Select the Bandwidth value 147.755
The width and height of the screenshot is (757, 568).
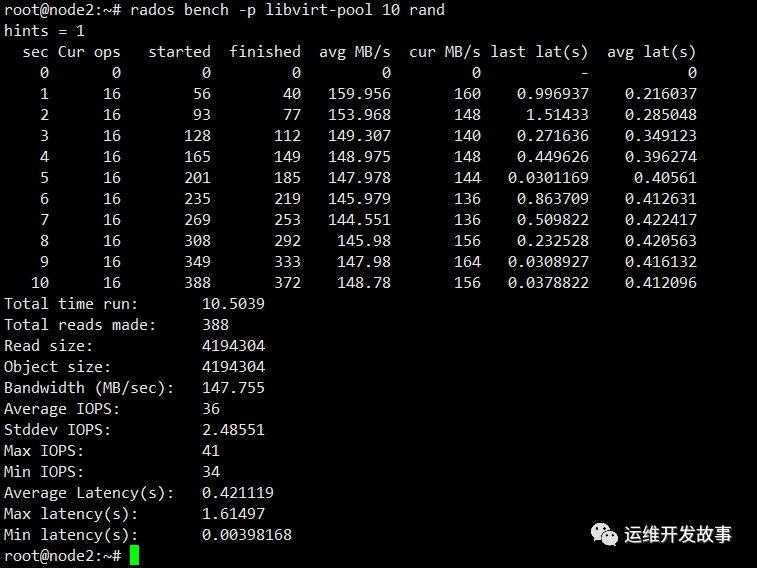pyautogui.click(x=233, y=388)
